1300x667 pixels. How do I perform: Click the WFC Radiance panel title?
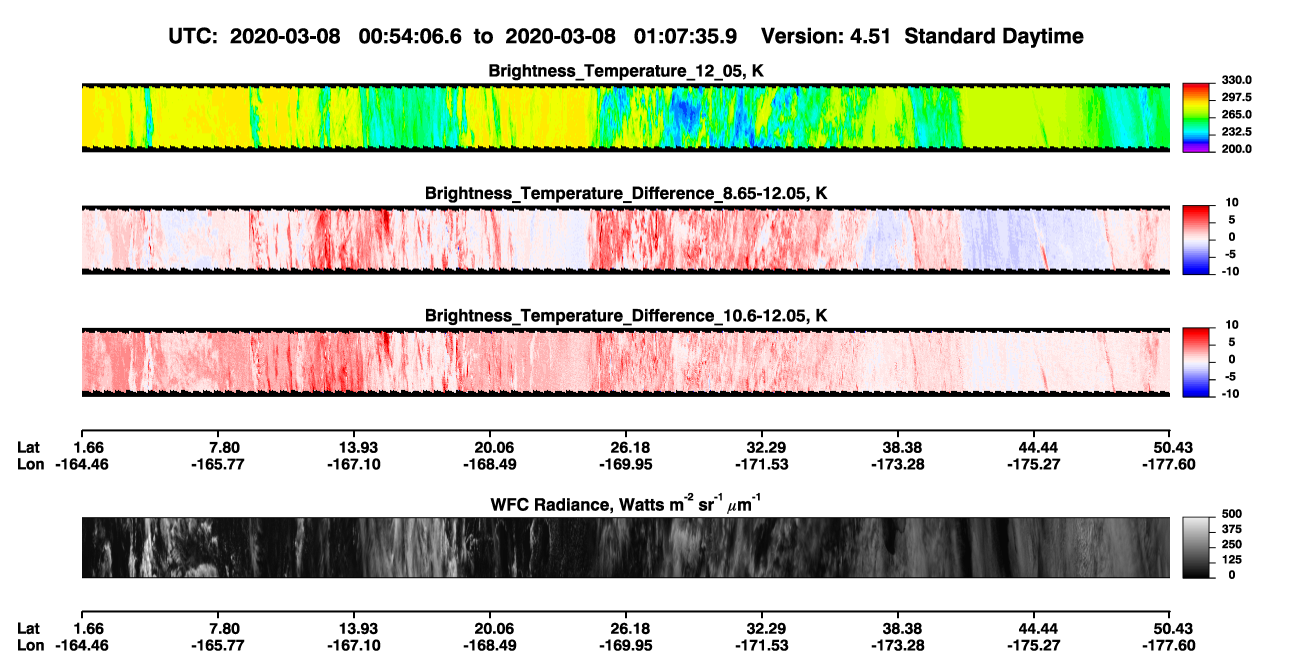[626, 505]
